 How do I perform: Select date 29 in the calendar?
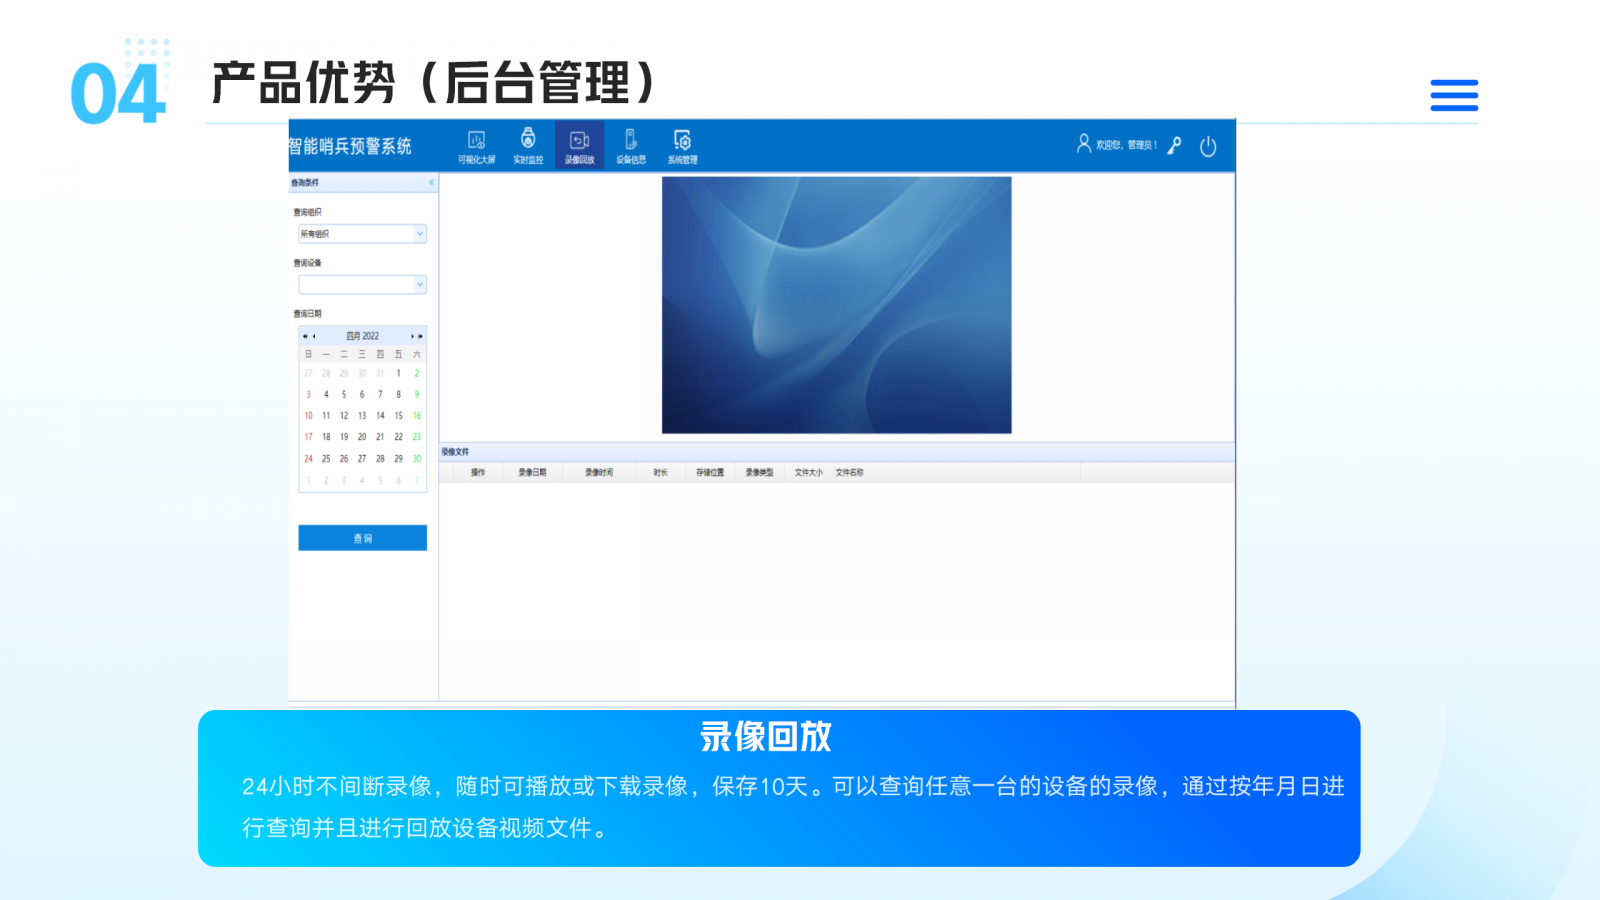click(x=398, y=459)
